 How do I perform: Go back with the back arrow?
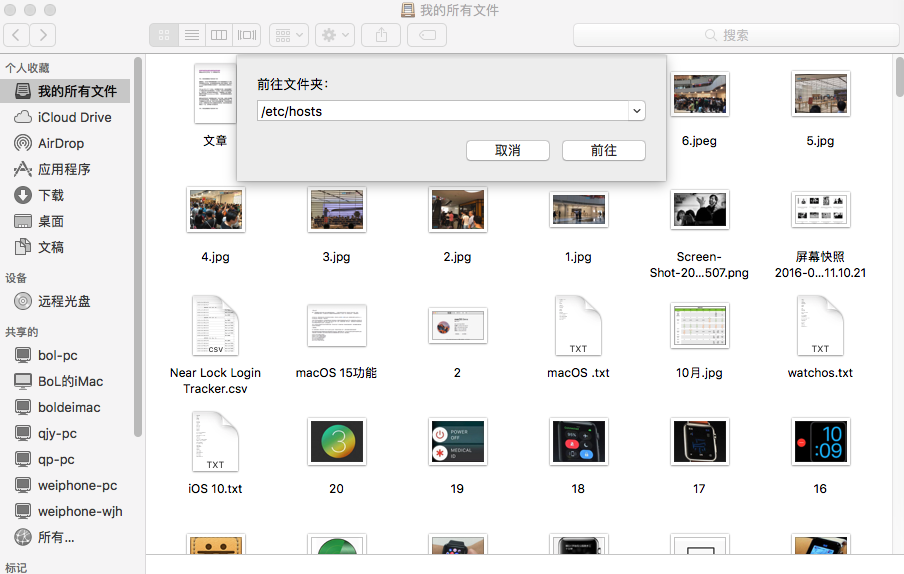coord(16,35)
